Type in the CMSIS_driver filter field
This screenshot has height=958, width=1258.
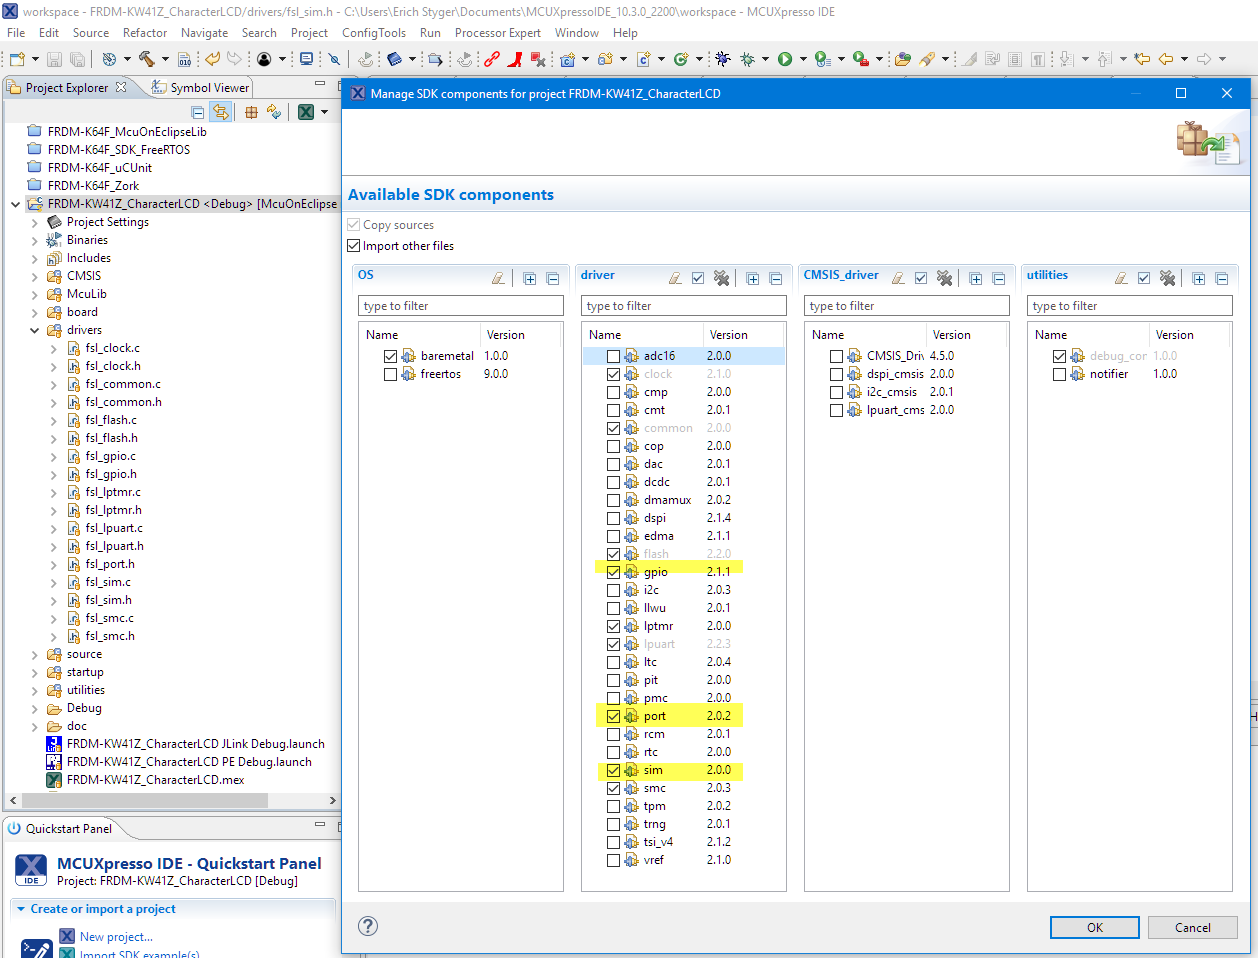pyautogui.click(x=905, y=305)
